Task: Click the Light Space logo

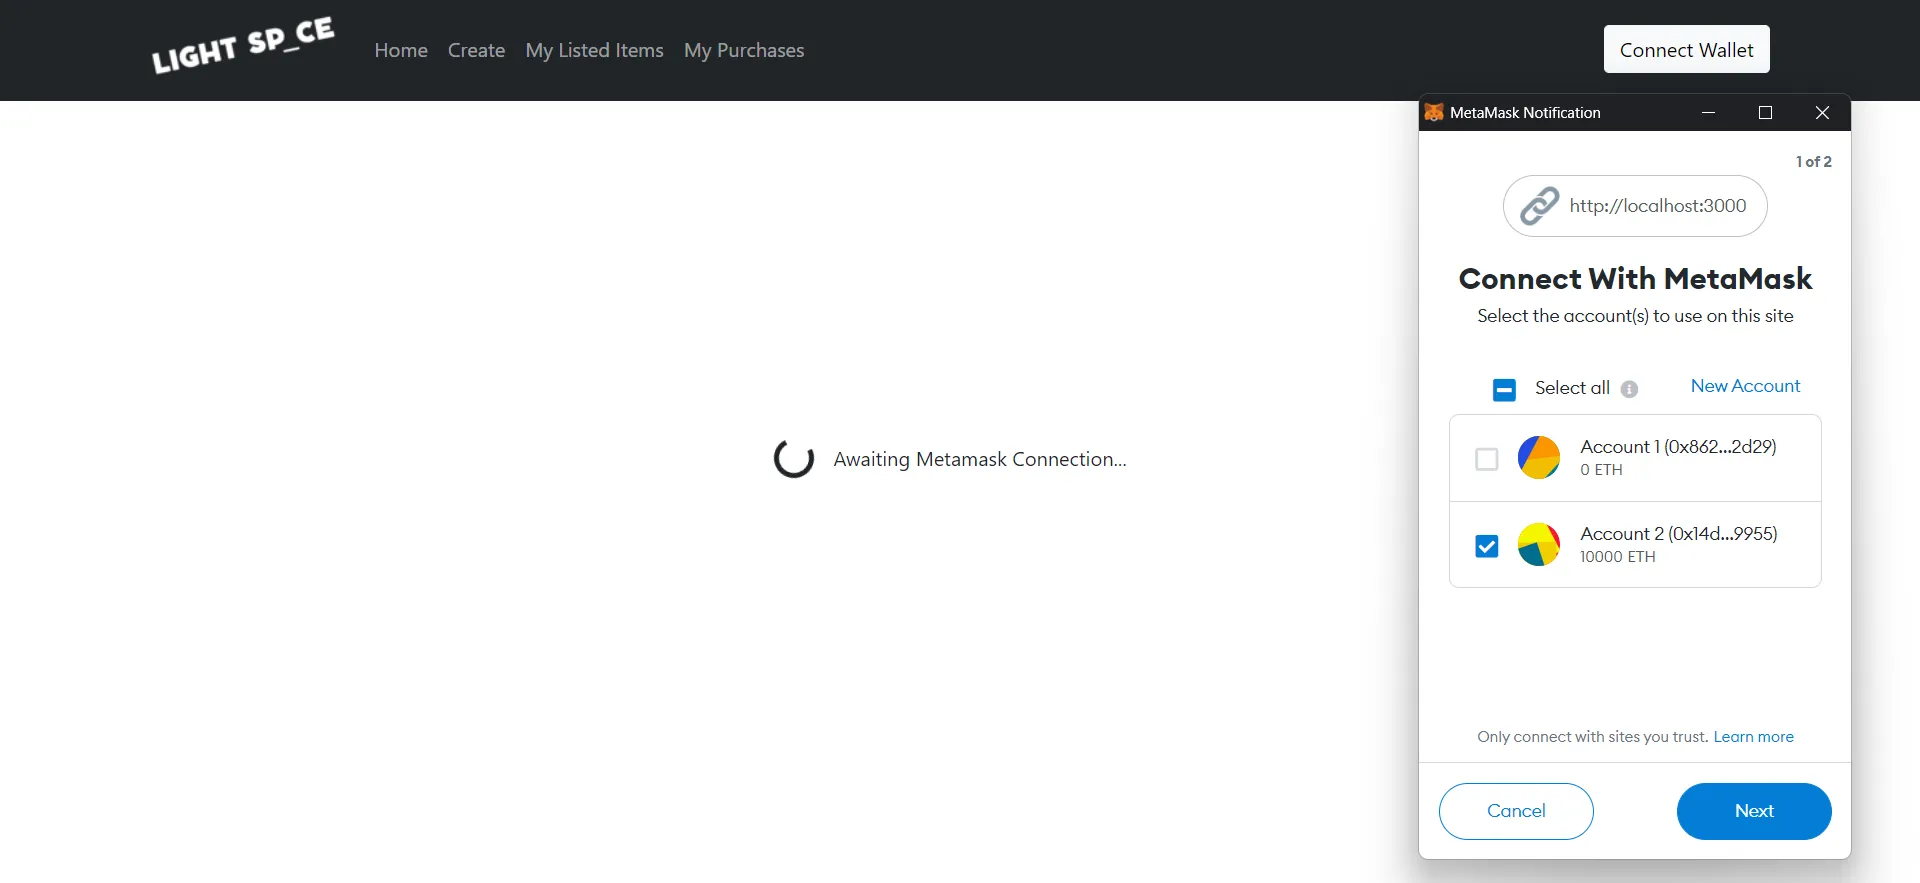Action: 243,46
